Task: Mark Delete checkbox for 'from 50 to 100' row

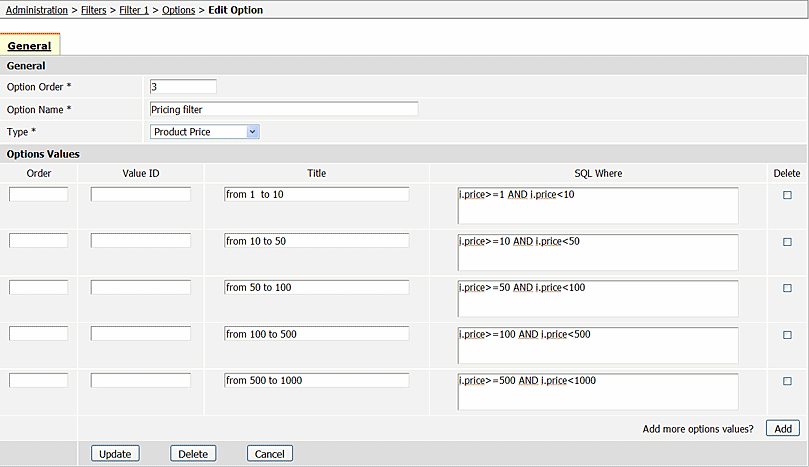Action: (x=787, y=288)
